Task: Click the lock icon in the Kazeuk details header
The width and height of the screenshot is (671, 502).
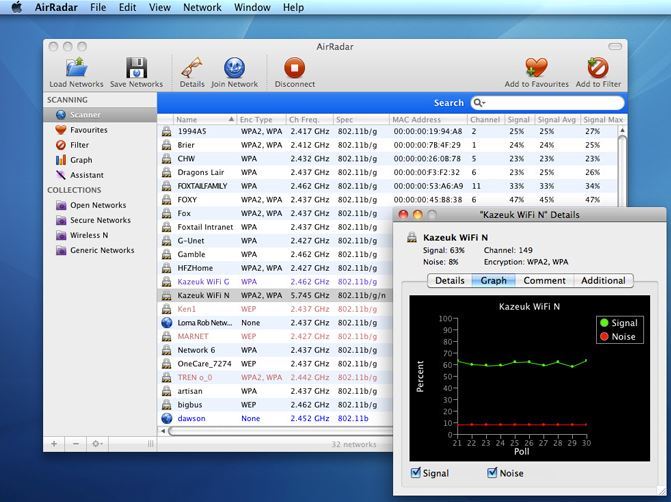Action: 412,238
